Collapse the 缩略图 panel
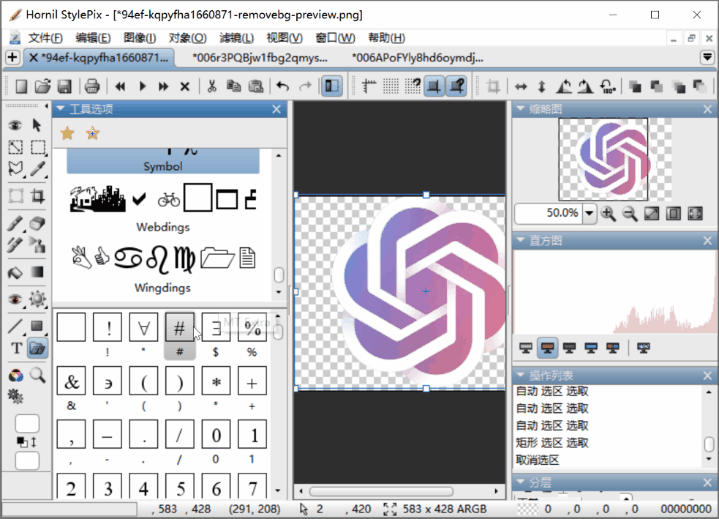719x519 pixels. pos(520,109)
